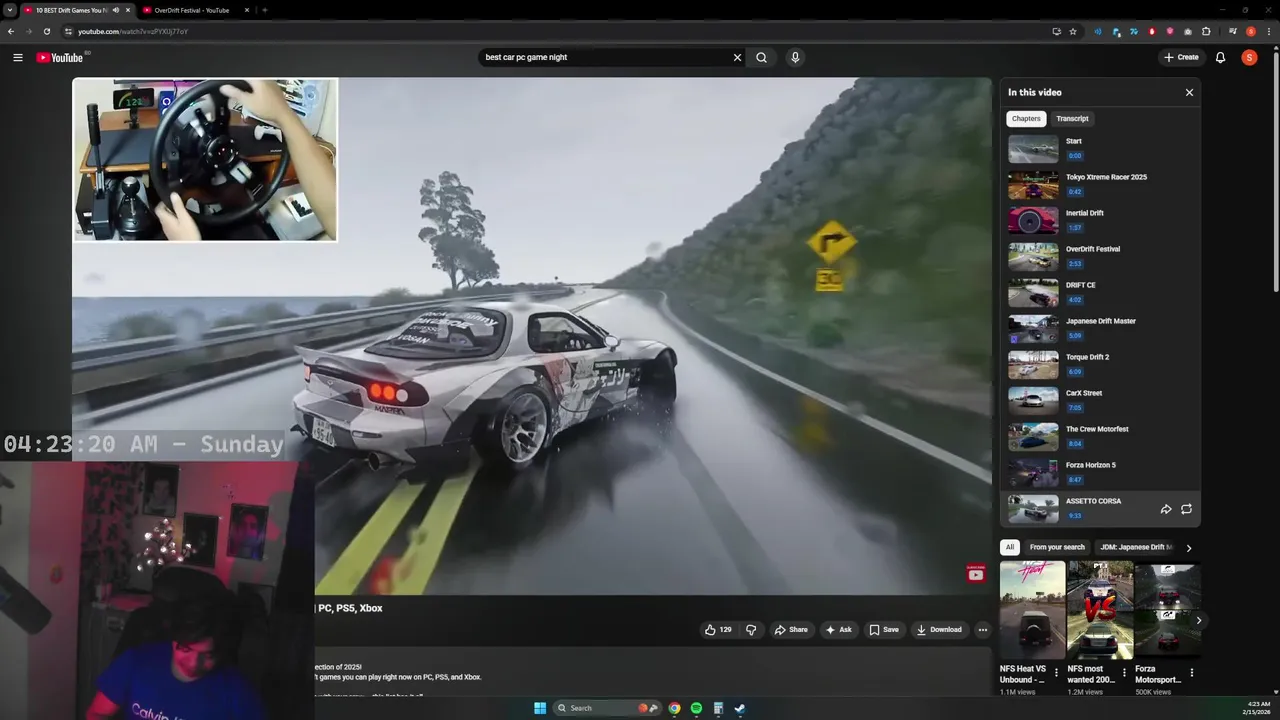The width and height of the screenshot is (1280, 720).
Task: Go back in the browser
Action: click(11, 31)
